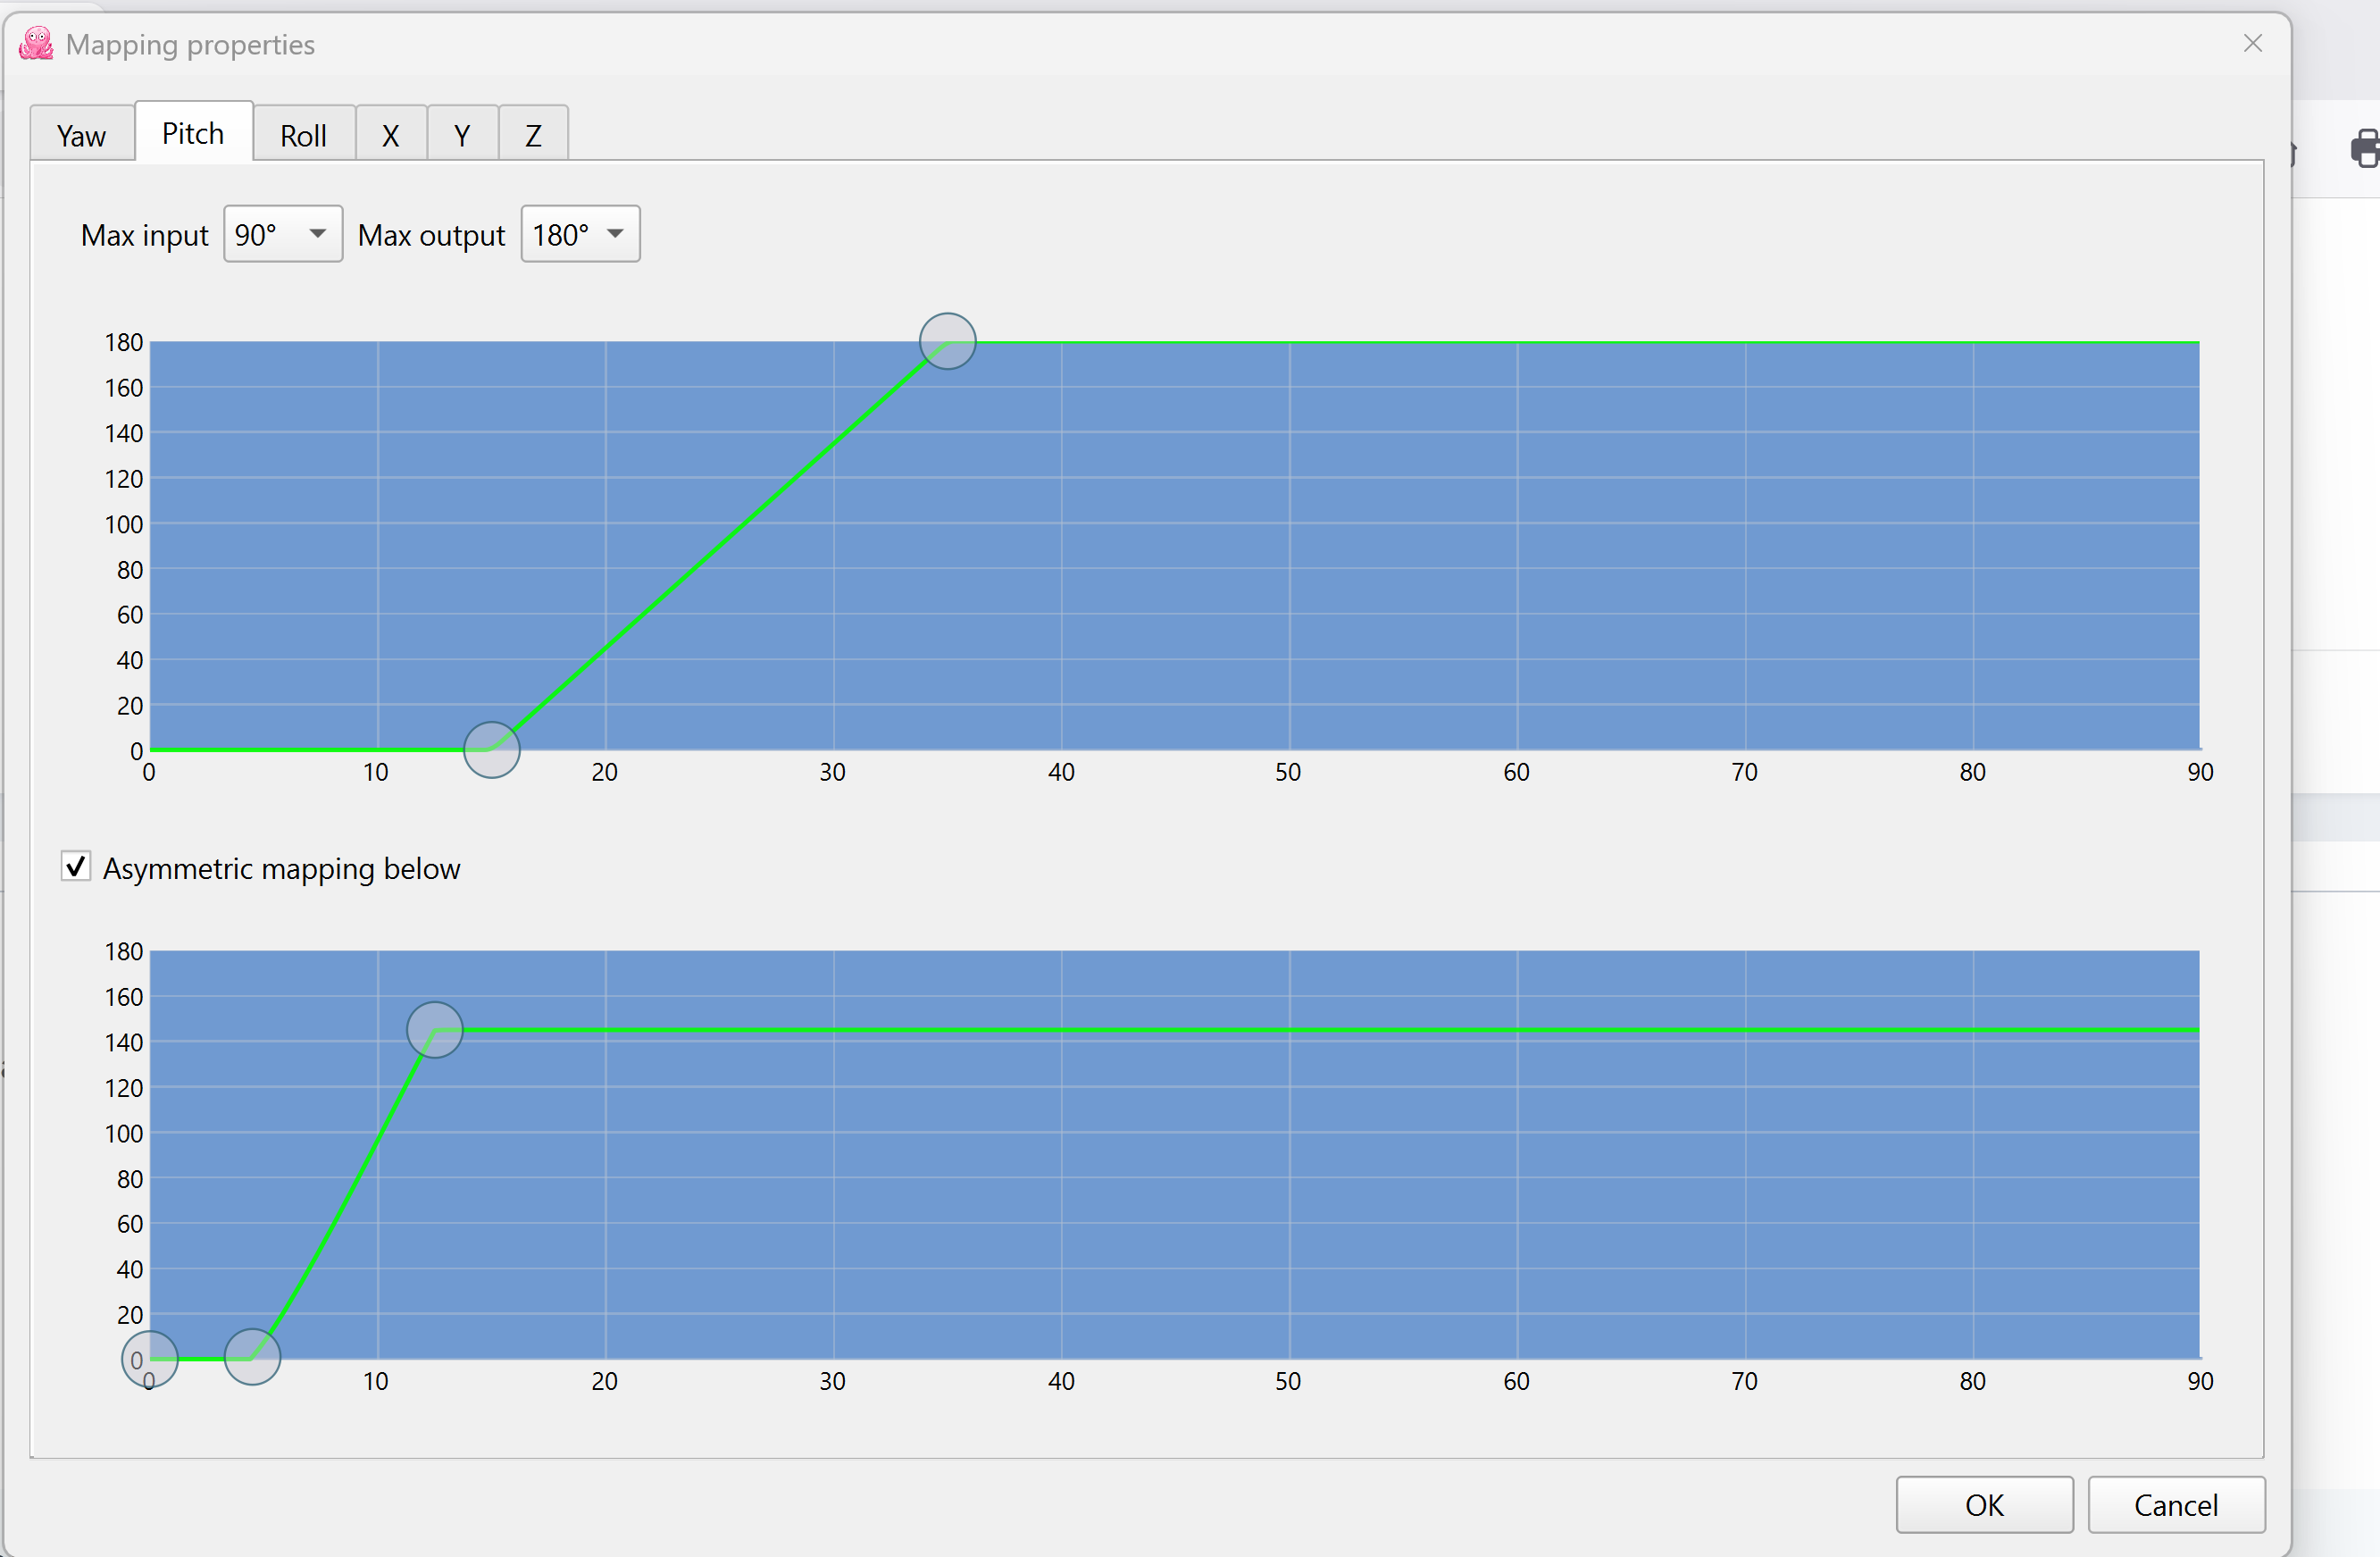Image resolution: width=2380 pixels, height=1557 pixels.
Task: Select lower graph control point near 145 output
Action: pyautogui.click(x=435, y=1030)
